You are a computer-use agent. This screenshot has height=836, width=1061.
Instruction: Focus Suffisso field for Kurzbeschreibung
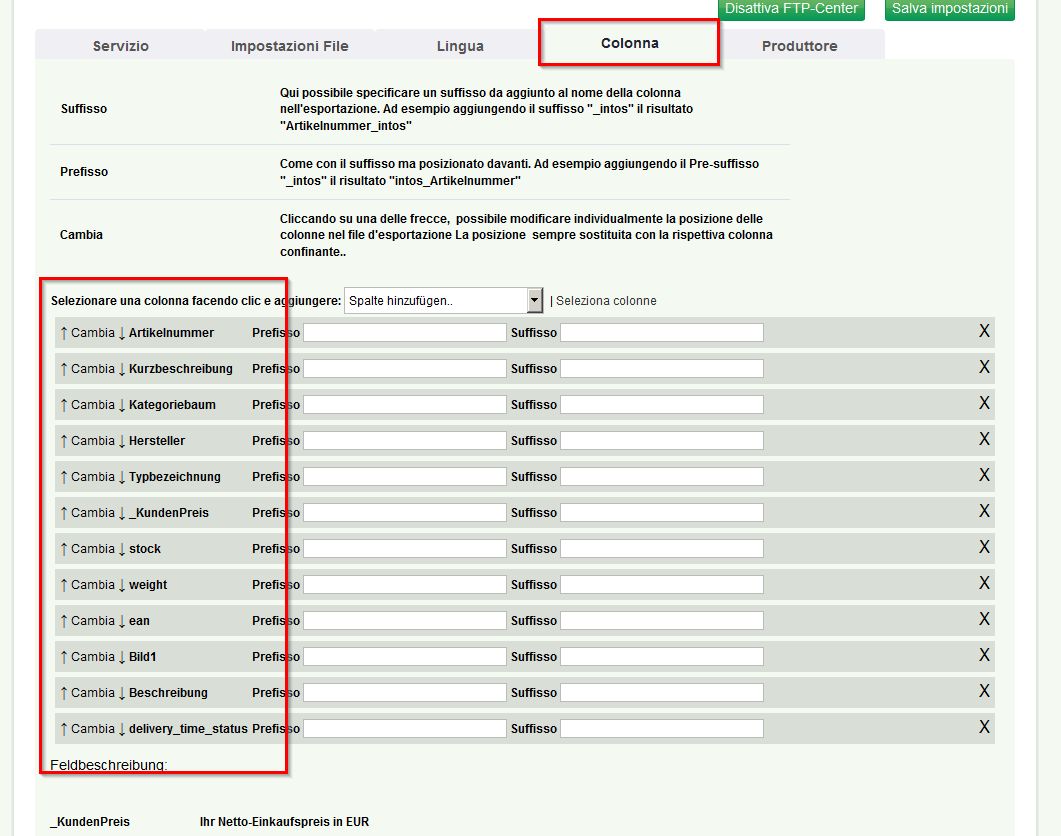pos(662,368)
